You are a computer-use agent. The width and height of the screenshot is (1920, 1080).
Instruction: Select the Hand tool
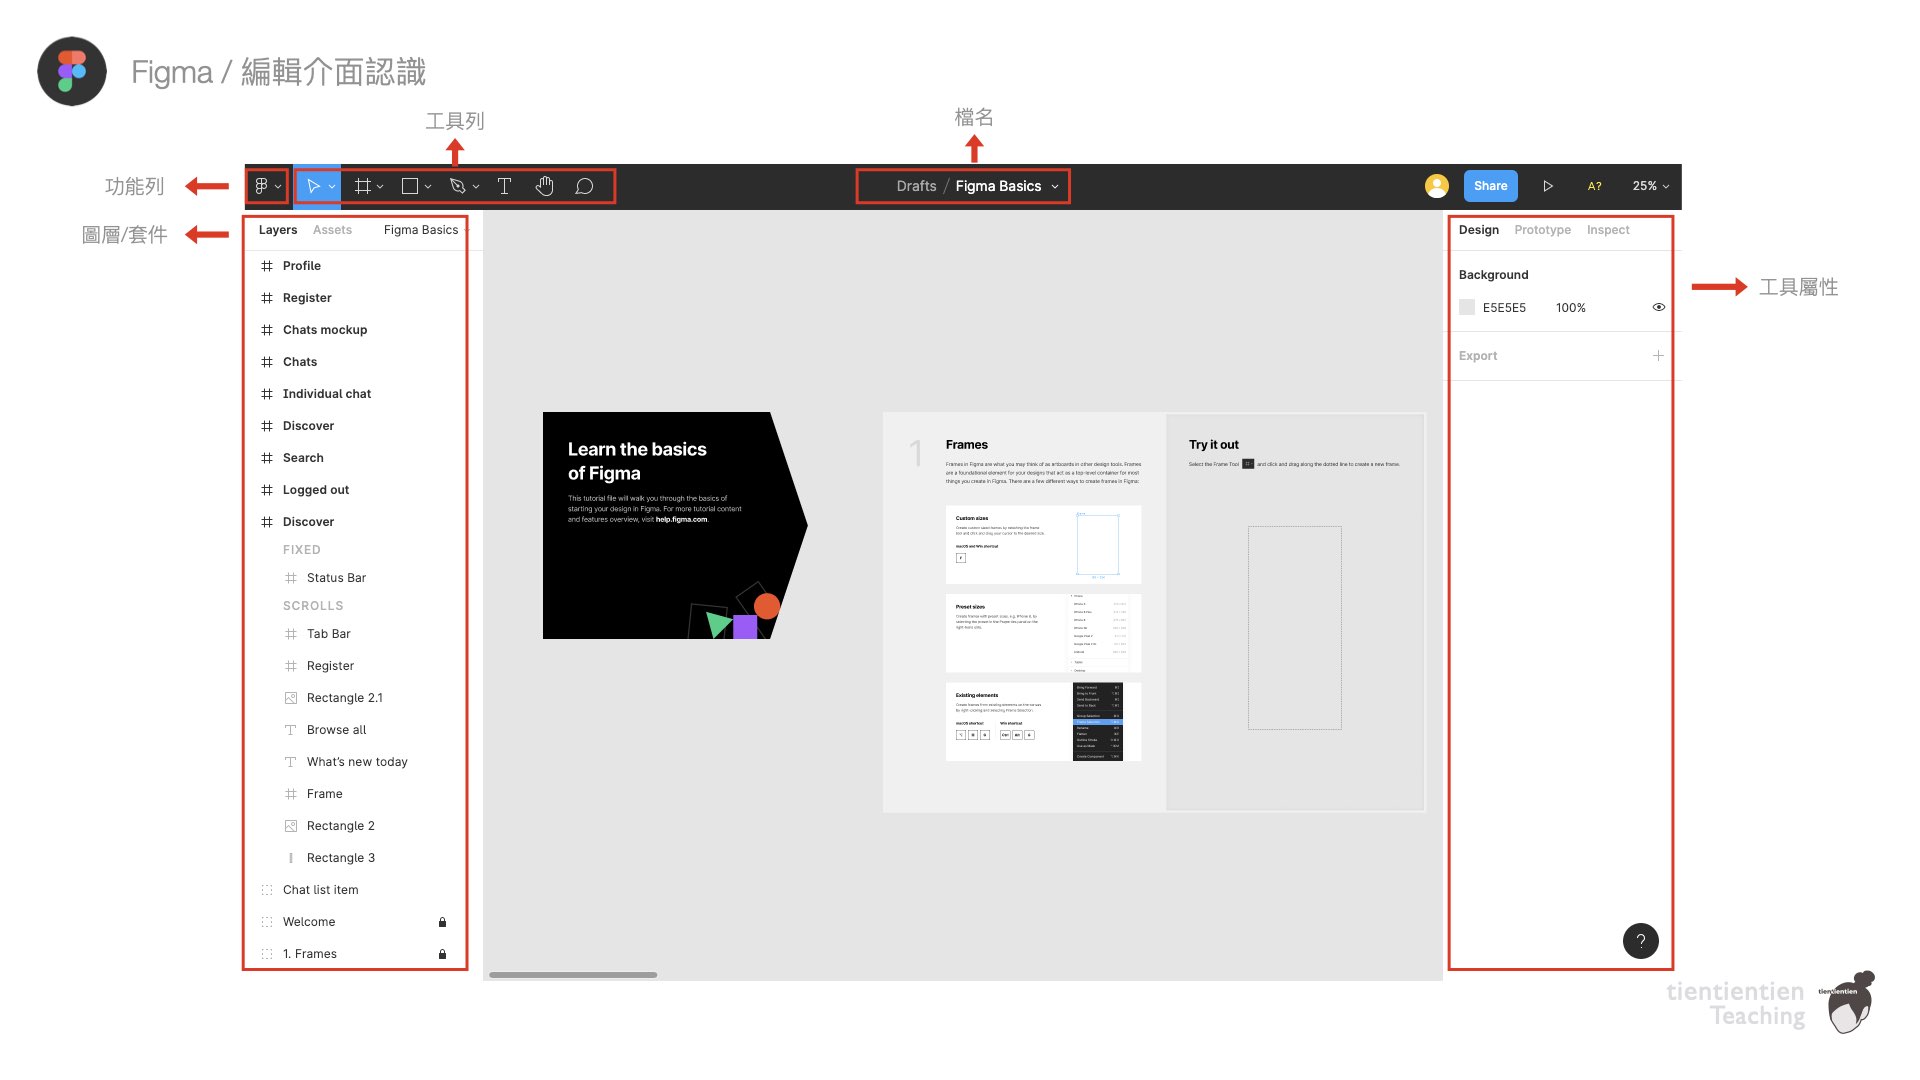(x=544, y=186)
